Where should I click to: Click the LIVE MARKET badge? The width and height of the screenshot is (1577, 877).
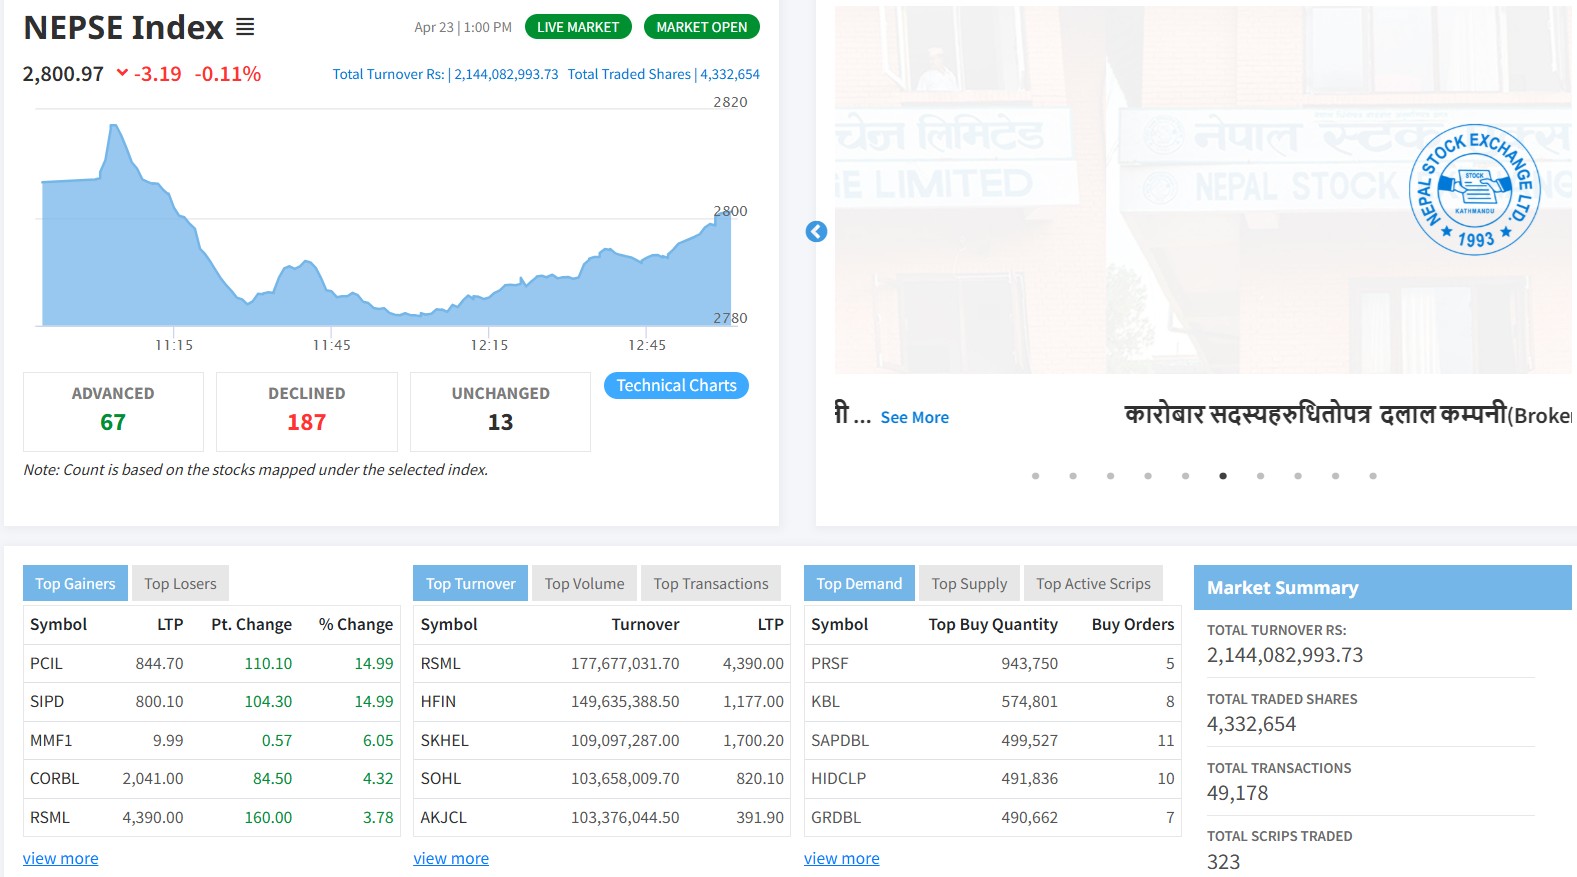pos(578,27)
